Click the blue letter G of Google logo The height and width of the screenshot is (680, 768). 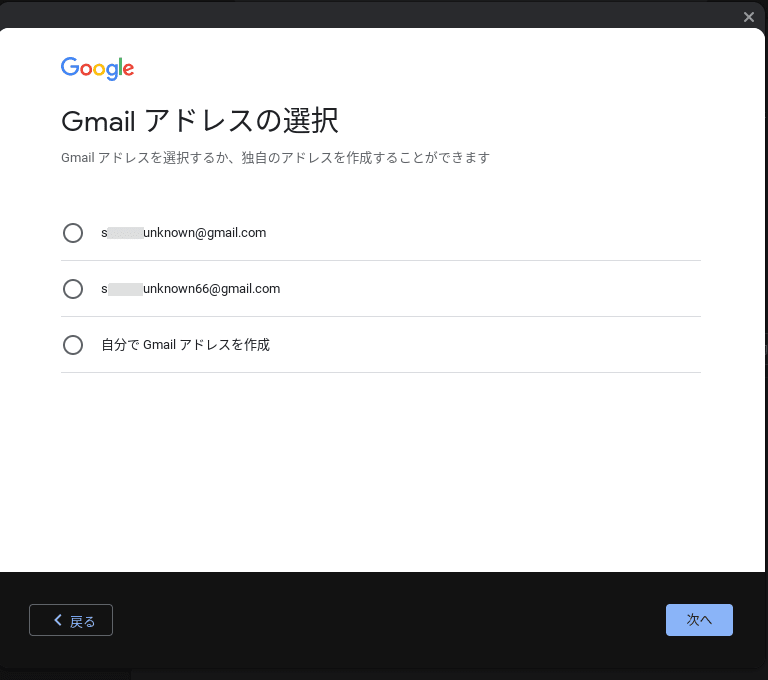(x=70, y=67)
